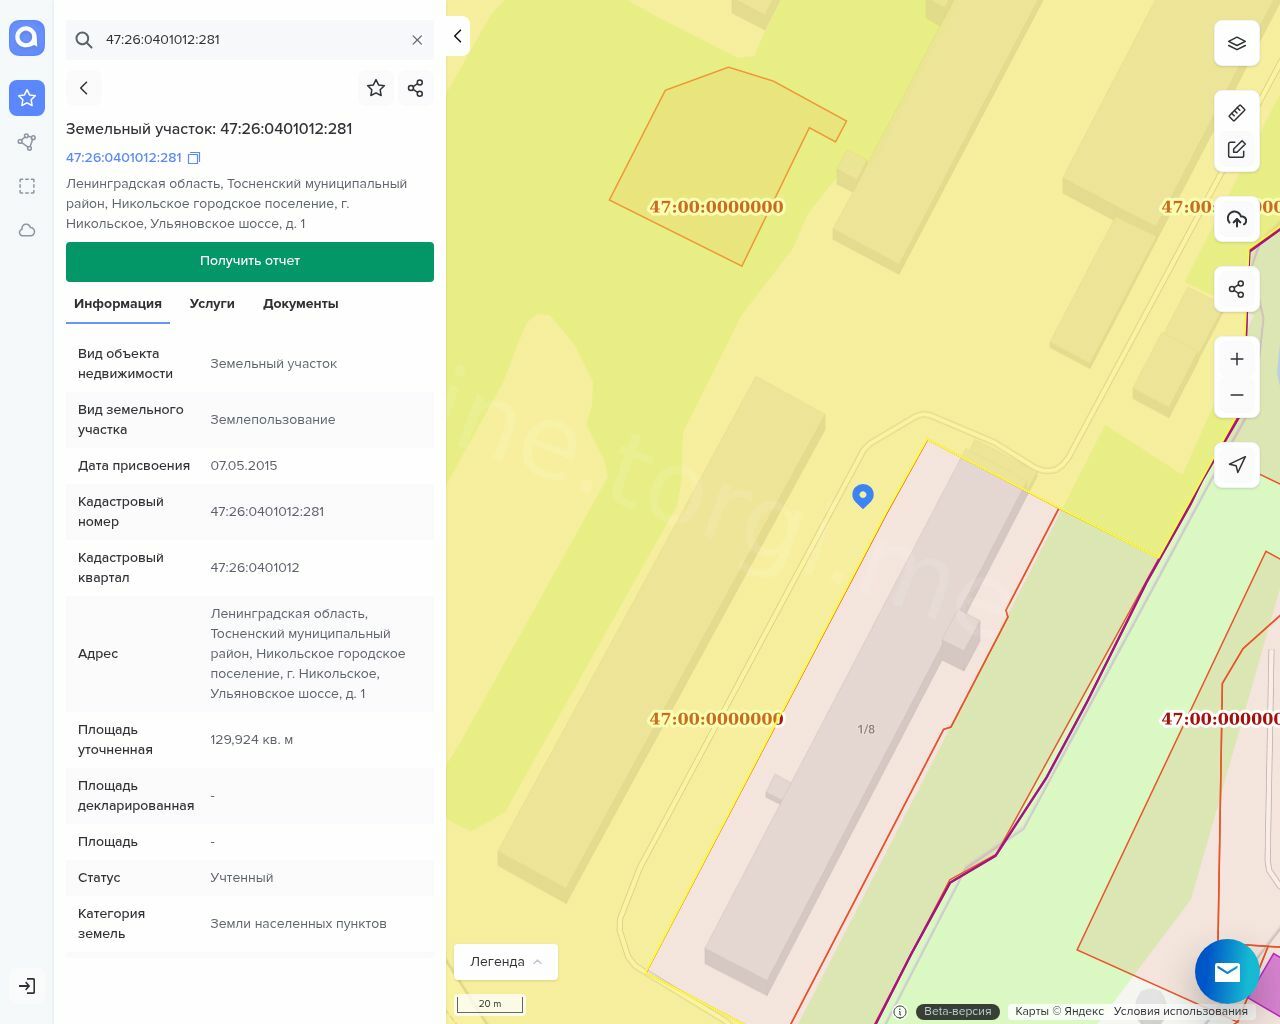Open the chat message bubble
This screenshot has height=1024, width=1280.
[x=1227, y=971]
